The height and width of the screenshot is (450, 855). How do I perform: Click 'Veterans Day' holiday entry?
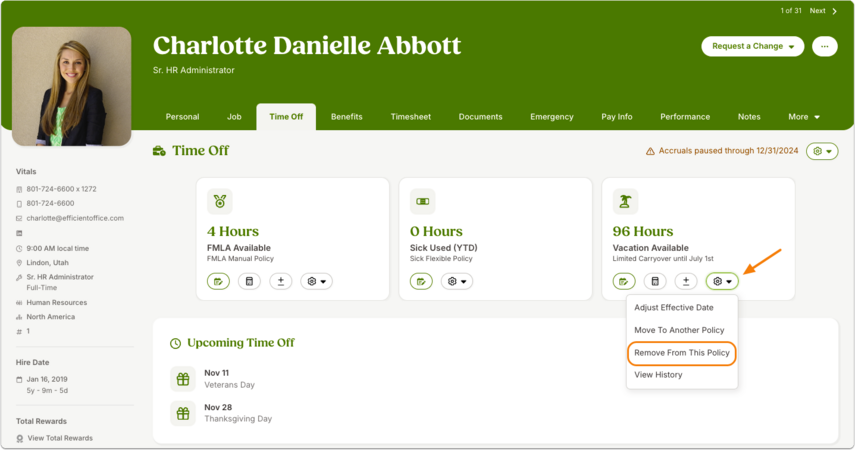click(229, 385)
